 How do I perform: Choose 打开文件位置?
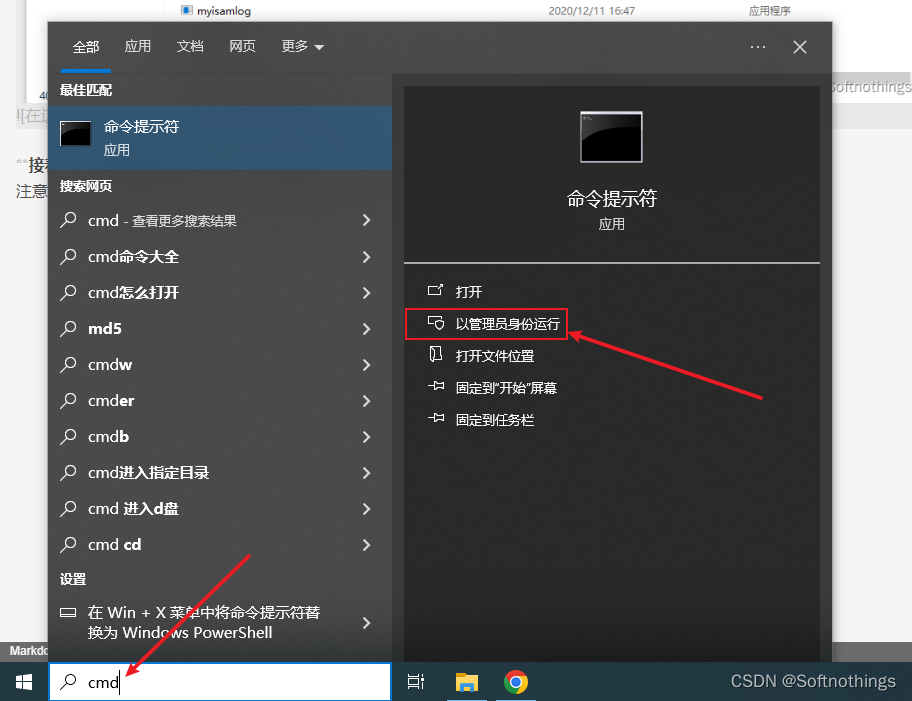tap(494, 355)
